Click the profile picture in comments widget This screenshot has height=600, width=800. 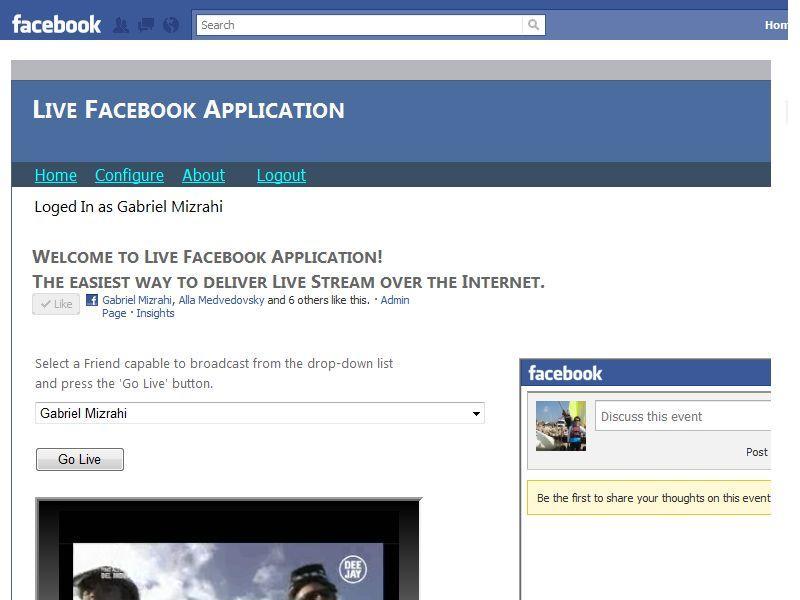[561, 426]
